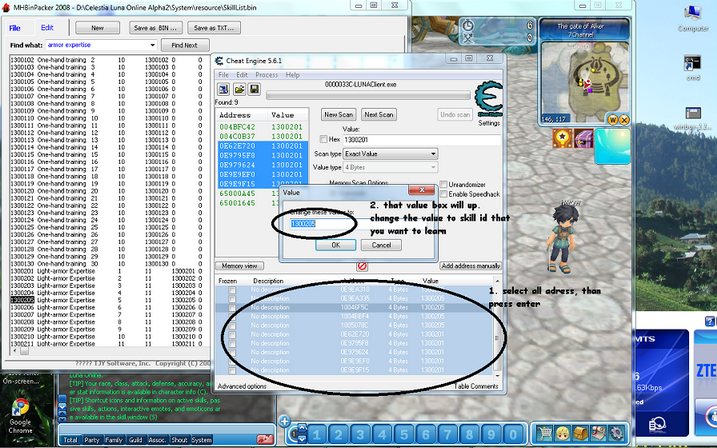
Task: Click the clock icon in game status panel
Action: pyautogui.click(x=467, y=26)
